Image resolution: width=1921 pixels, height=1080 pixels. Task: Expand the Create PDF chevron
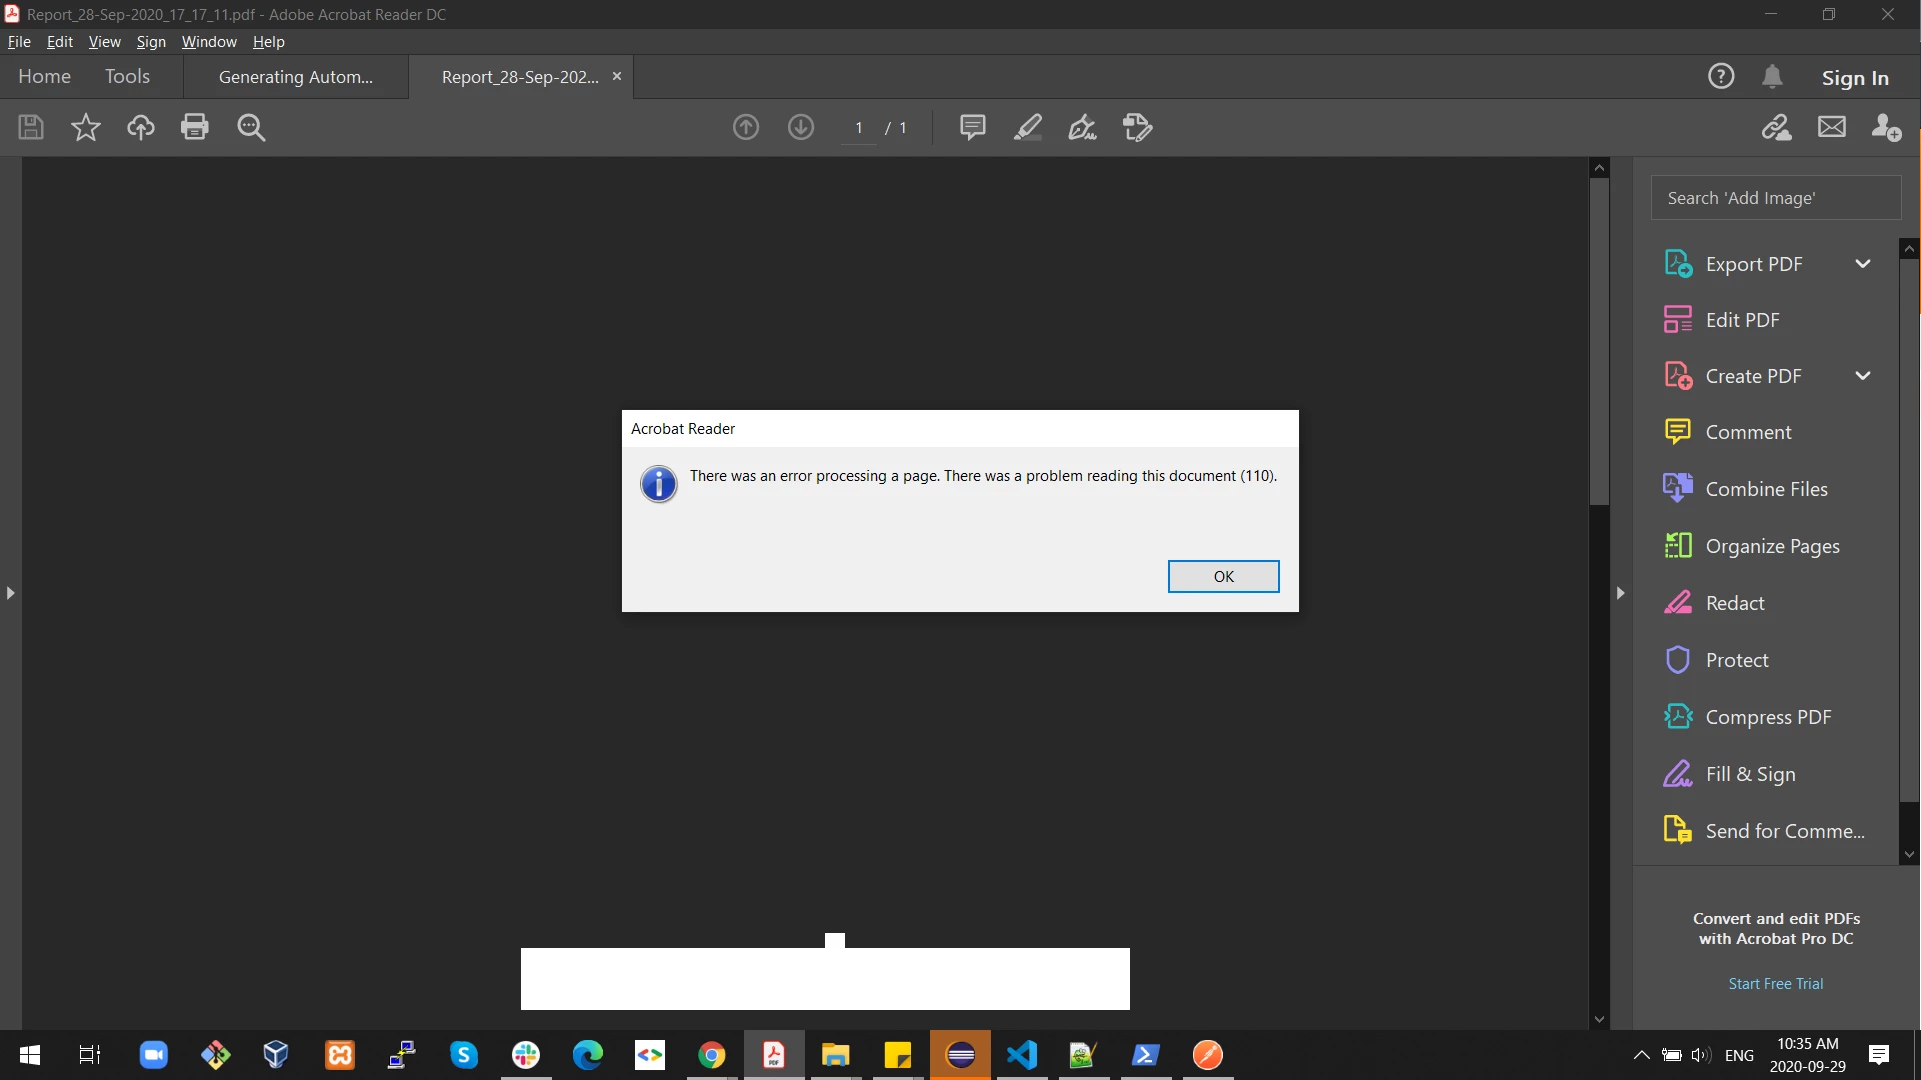click(x=1862, y=376)
